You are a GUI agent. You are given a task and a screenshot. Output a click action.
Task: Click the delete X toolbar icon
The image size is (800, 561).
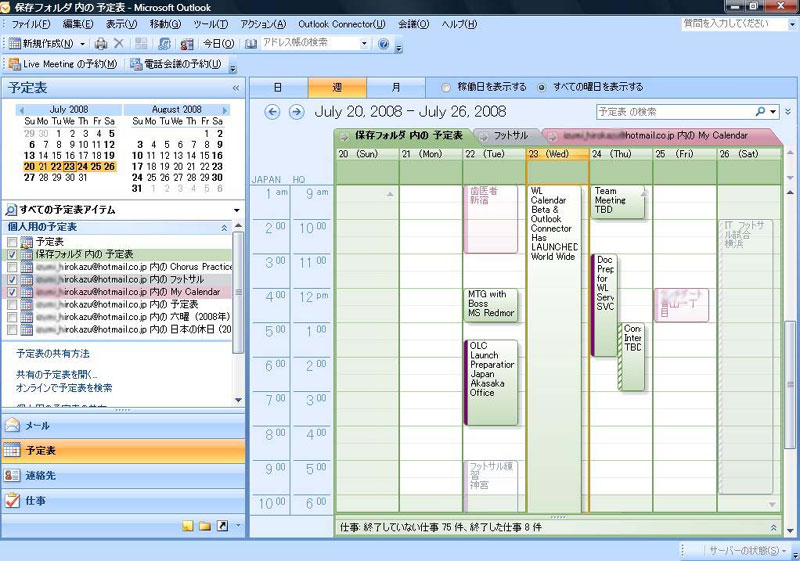point(118,43)
